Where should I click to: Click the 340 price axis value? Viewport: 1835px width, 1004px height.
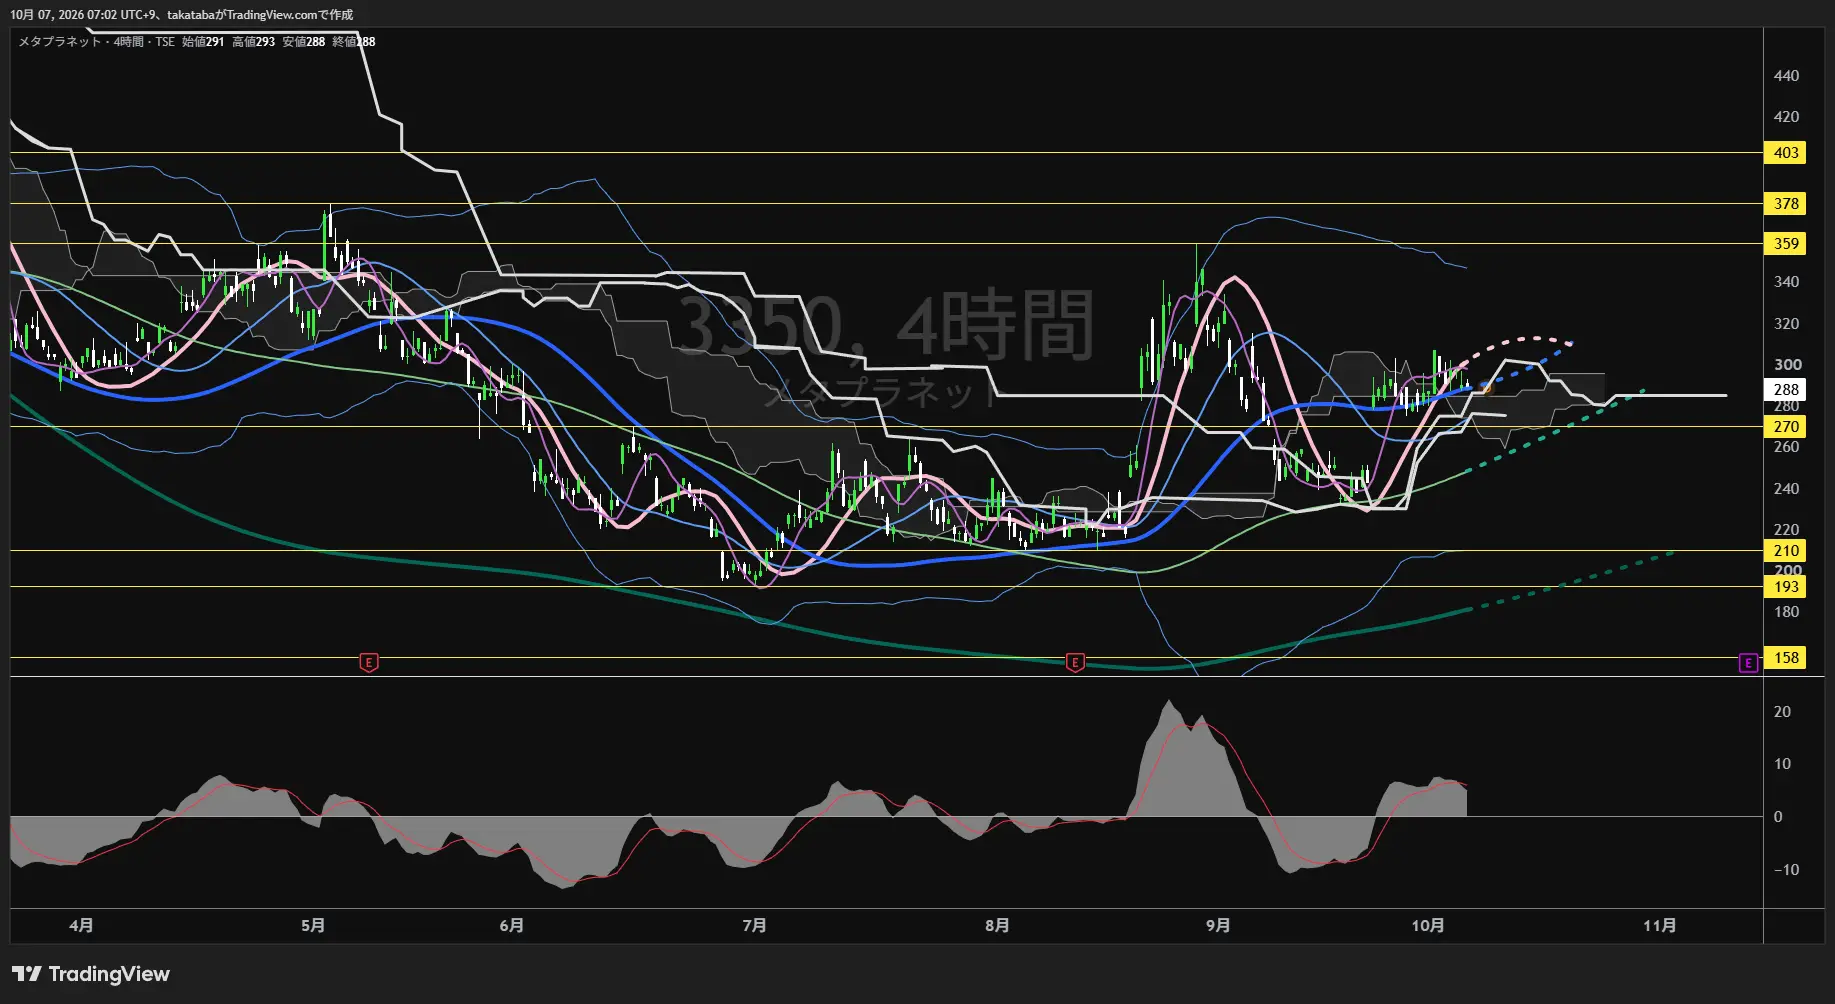[1786, 282]
